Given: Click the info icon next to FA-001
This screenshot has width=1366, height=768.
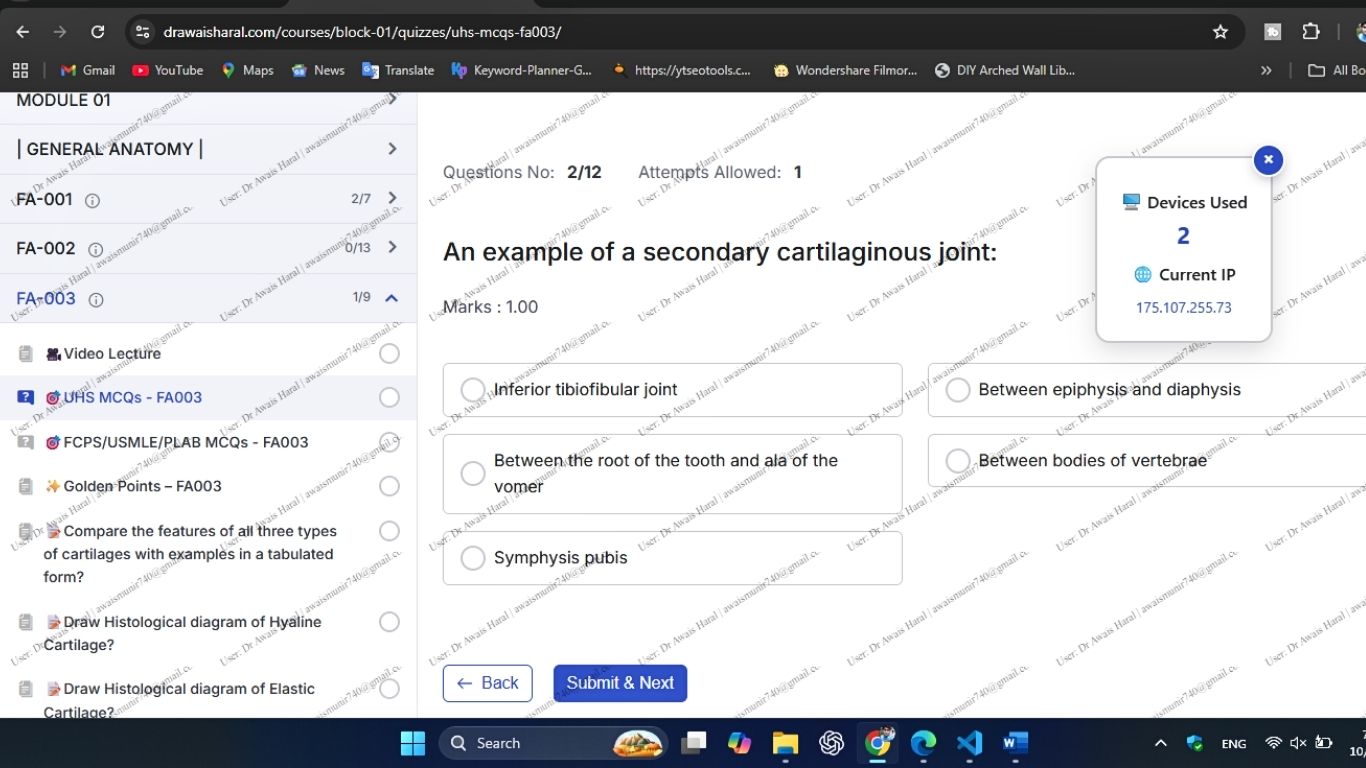Looking at the screenshot, I should tap(91, 200).
